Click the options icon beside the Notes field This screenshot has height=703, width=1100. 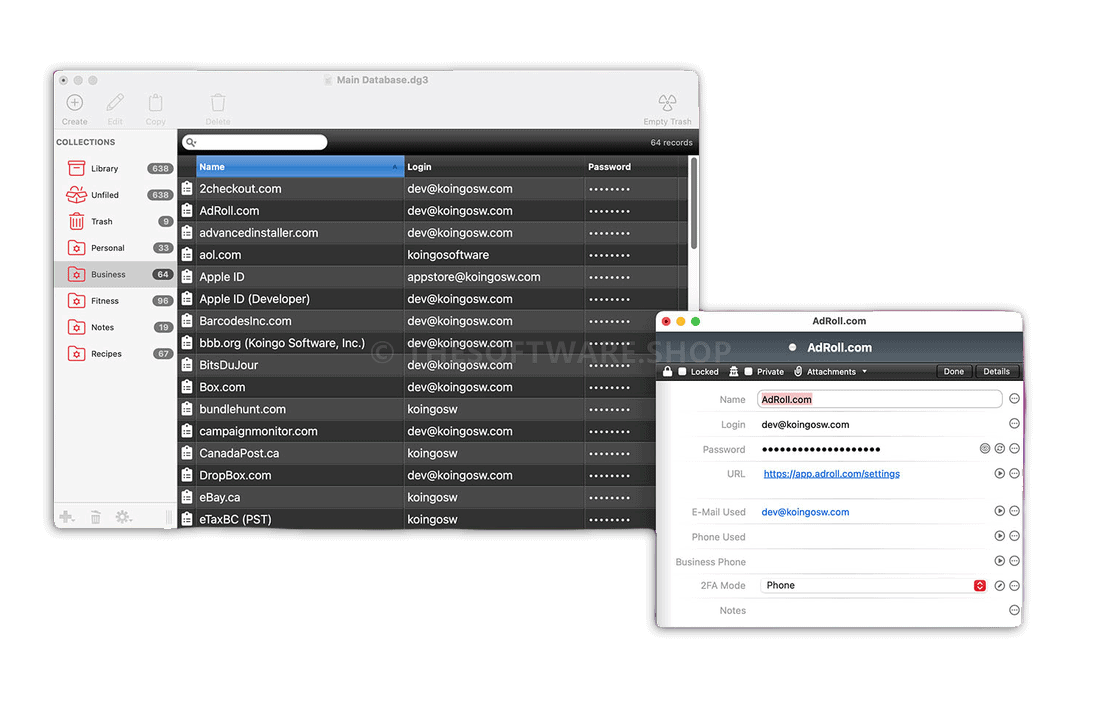[x=1014, y=610]
